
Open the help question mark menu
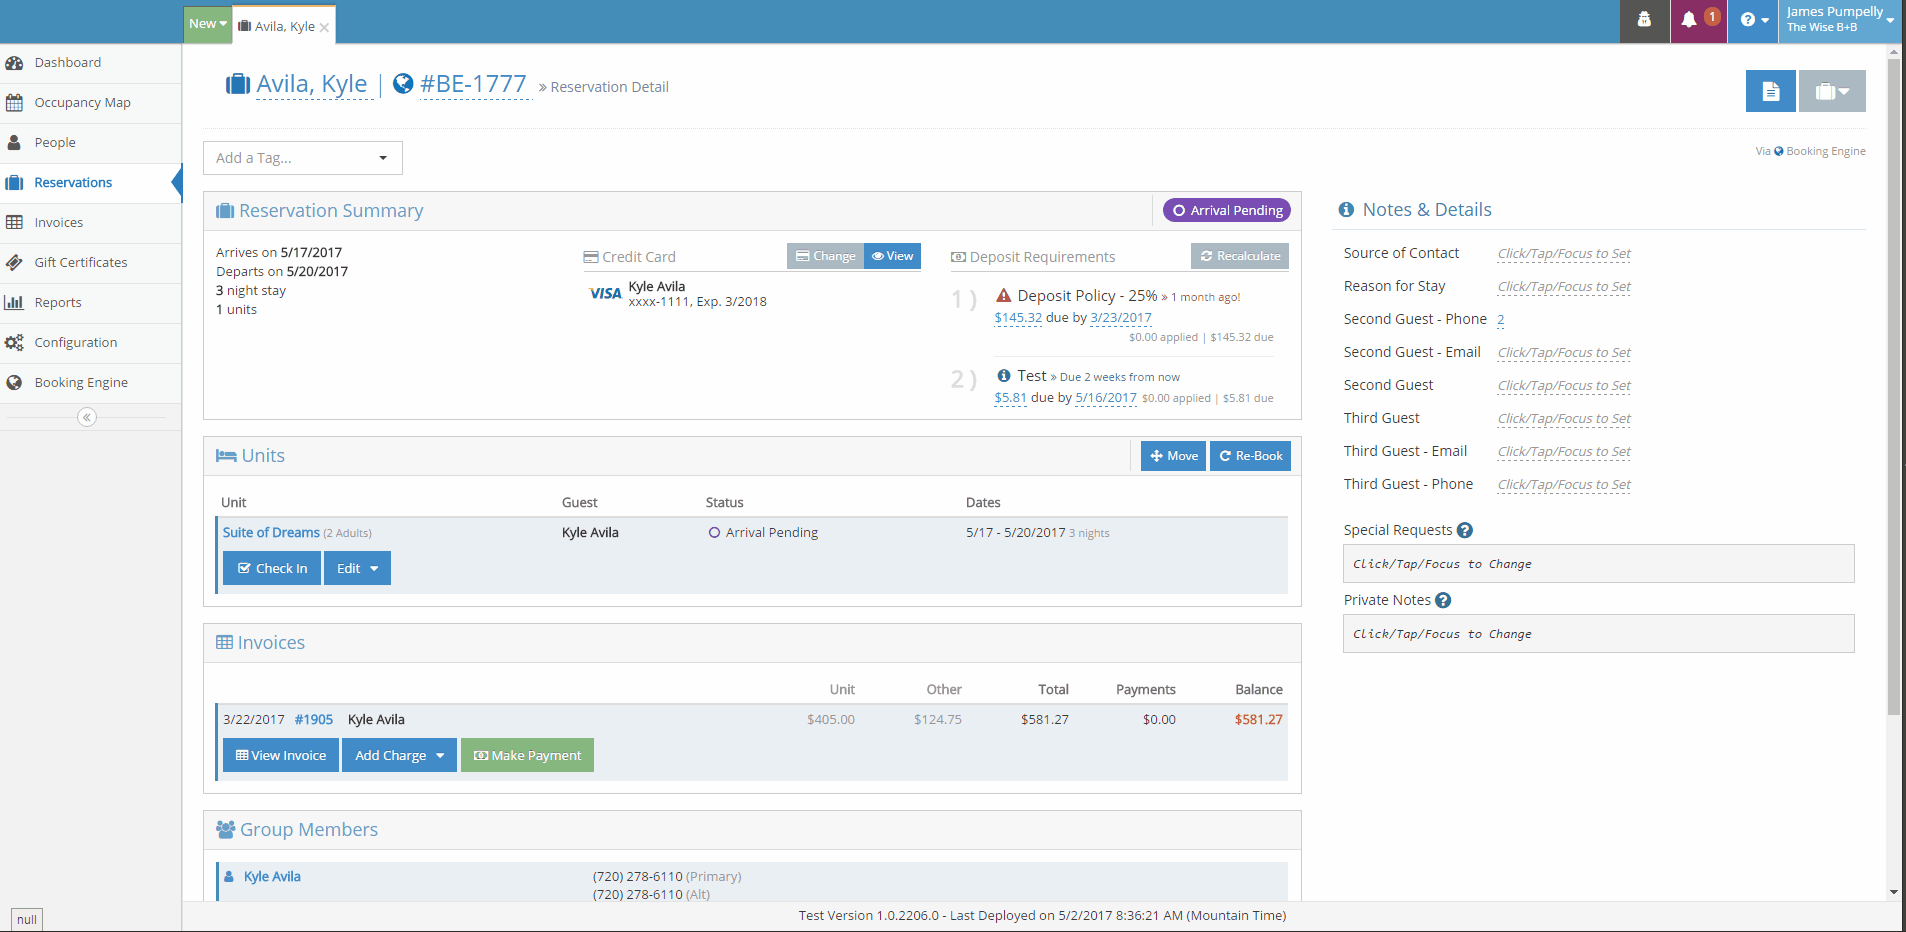point(1754,20)
